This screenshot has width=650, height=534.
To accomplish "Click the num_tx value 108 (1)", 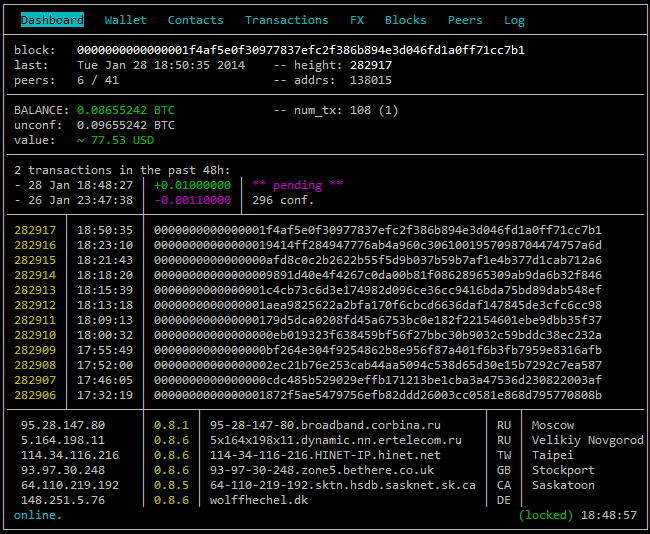I will pos(374,110).
